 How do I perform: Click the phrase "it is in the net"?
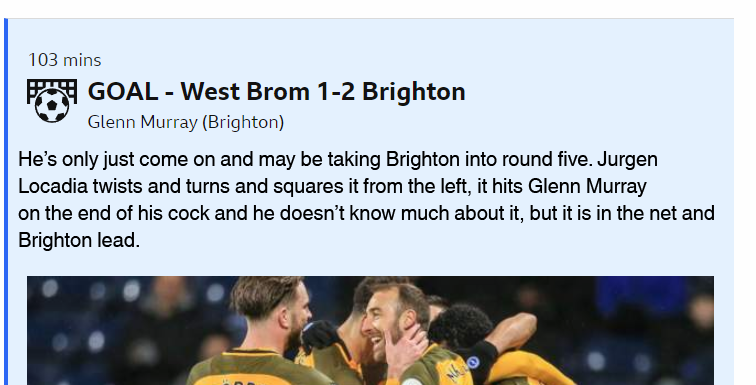pyautogui.click(x=619, y=213)
